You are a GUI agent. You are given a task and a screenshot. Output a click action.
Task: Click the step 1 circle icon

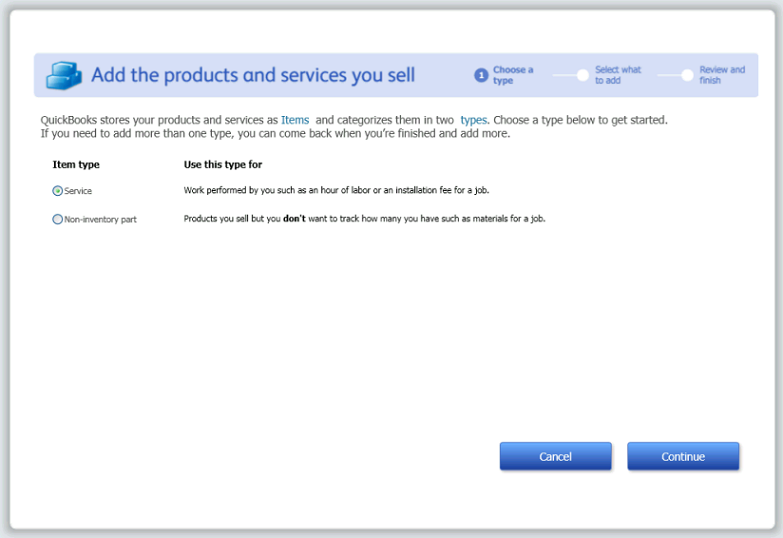click(x=481, y=75)
